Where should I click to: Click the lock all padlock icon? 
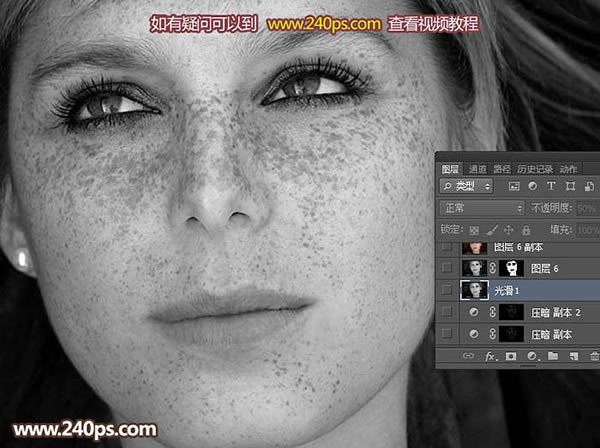coord(526,230)
